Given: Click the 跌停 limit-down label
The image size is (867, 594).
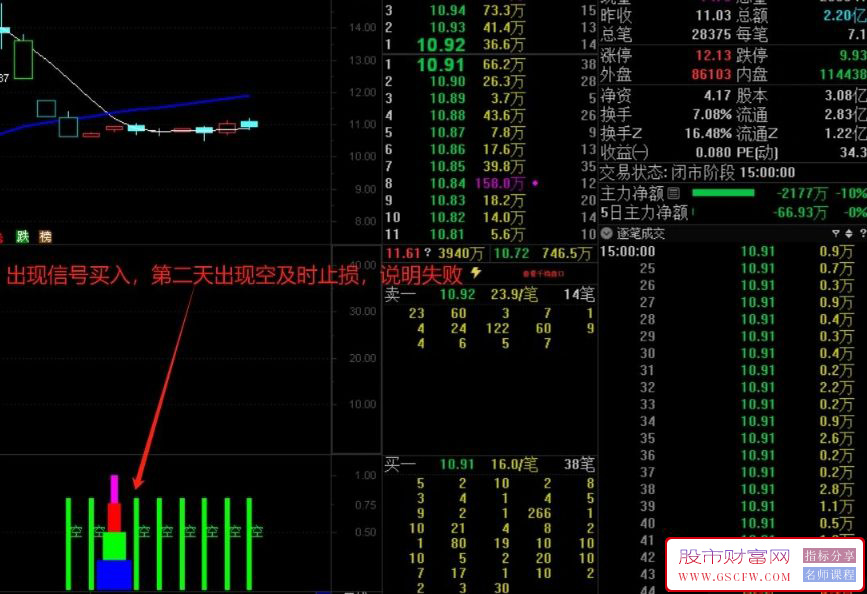Looking at the screenshot, I should (x=751, y=55).
